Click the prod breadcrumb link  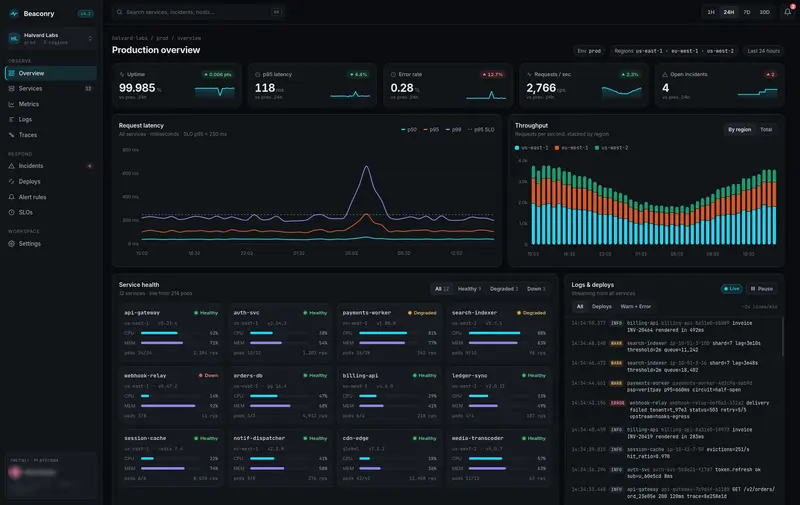(162, 38)
